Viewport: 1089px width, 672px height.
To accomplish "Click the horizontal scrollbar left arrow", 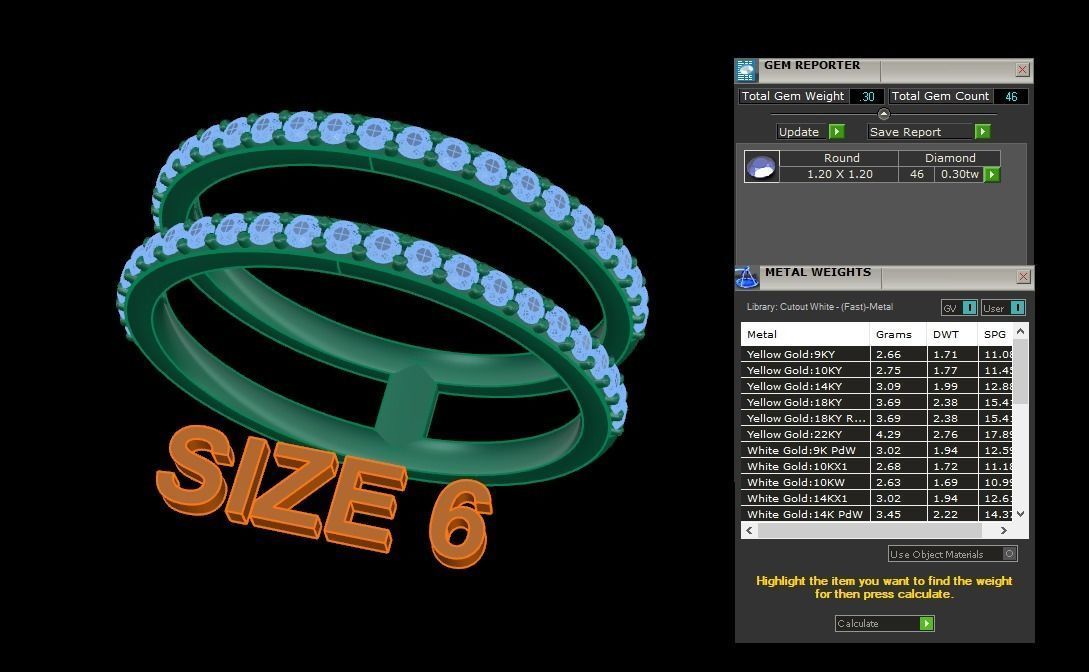I will click(749, 530).
